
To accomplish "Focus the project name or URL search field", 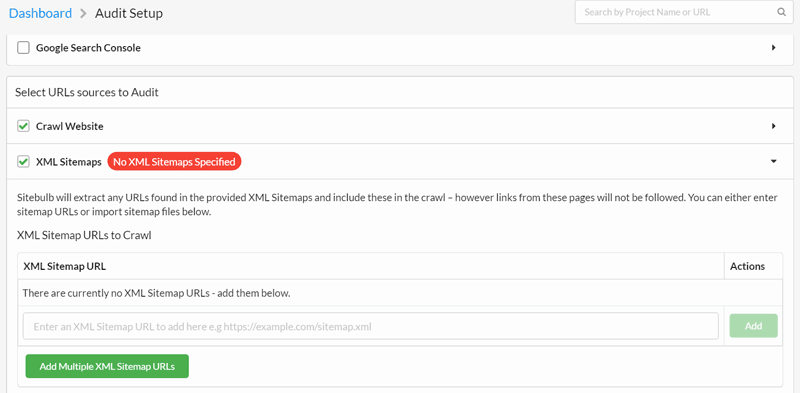I will point(684,12).
